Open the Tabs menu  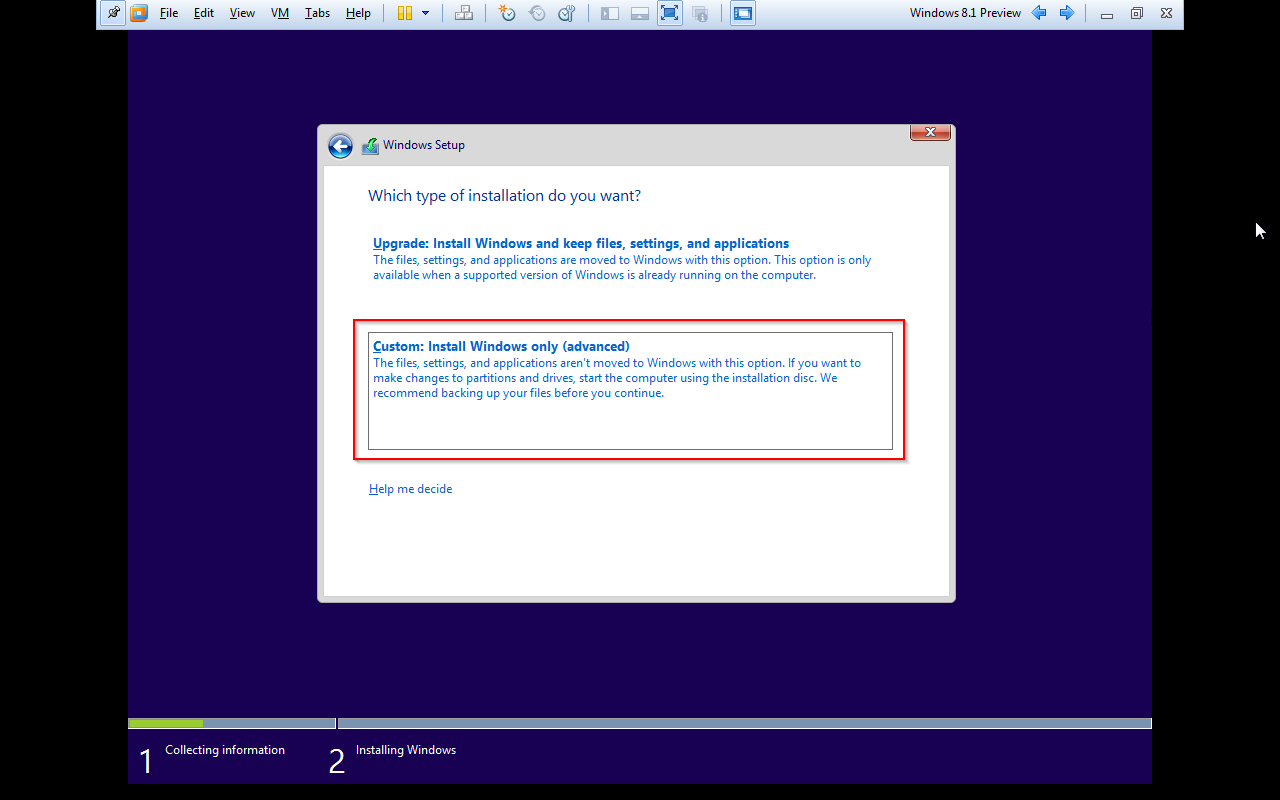pos(317,13)
